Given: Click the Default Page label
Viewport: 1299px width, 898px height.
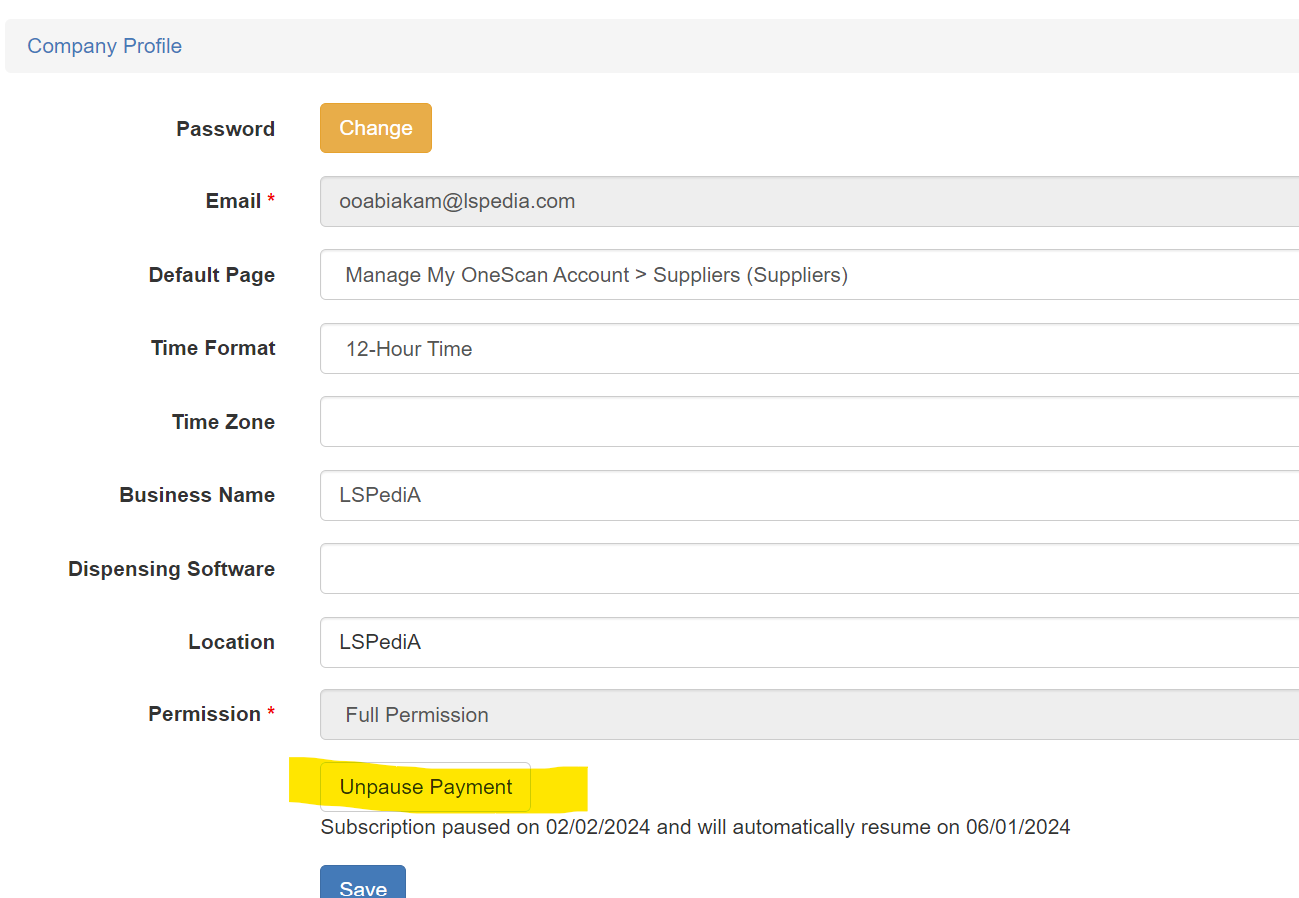Looking at the screenshot, I should [212, 275].
